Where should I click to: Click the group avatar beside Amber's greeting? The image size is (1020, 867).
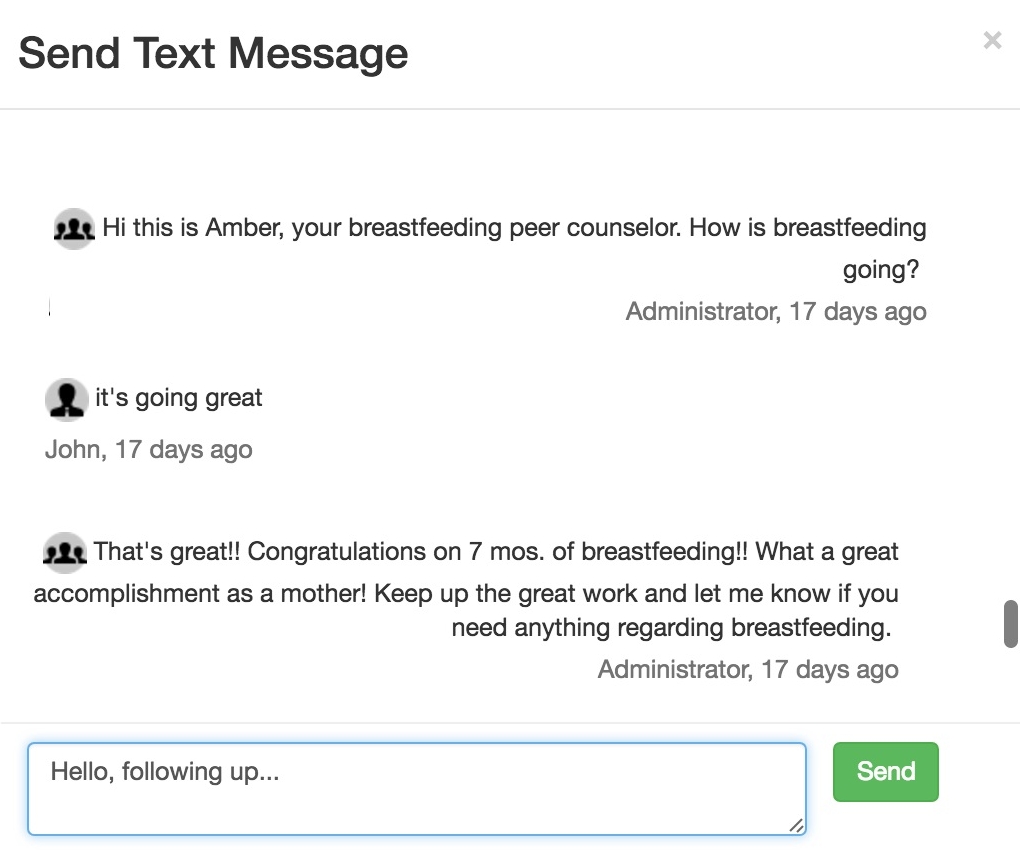click(74, 229)
